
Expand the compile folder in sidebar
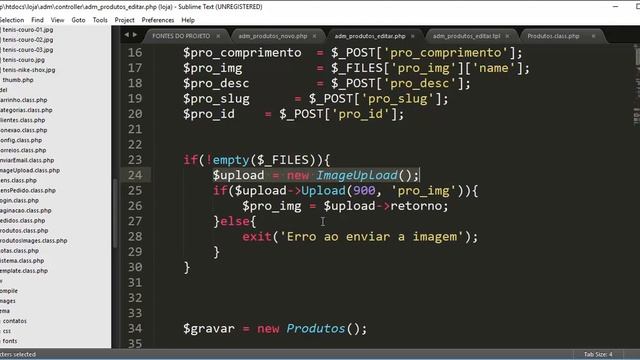tap(9, 291)
